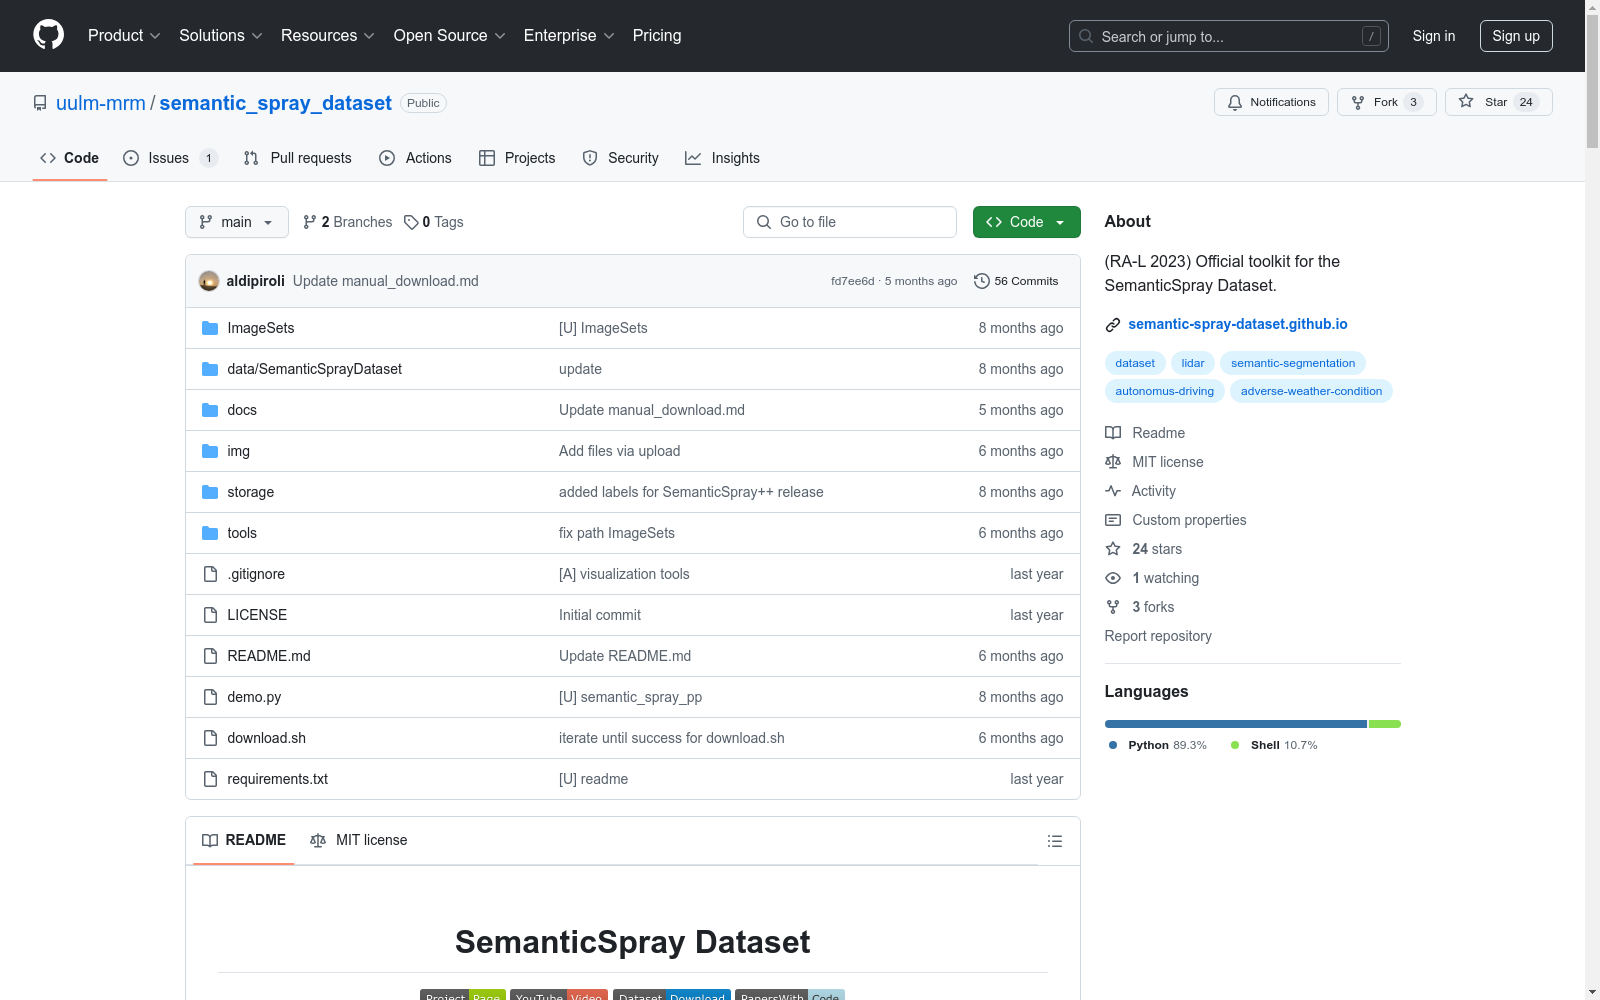
Task: Expand the Product menu
Action: (124, 36)
